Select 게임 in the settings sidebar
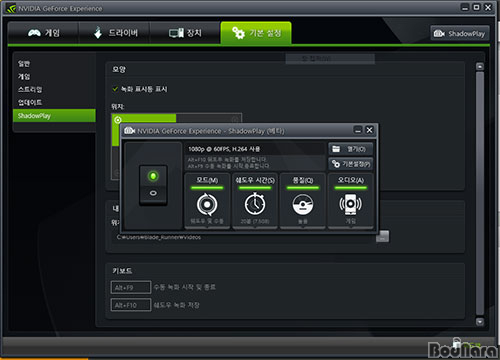The image size is (500, 360). pyautogui.click(x=24, y=76)
